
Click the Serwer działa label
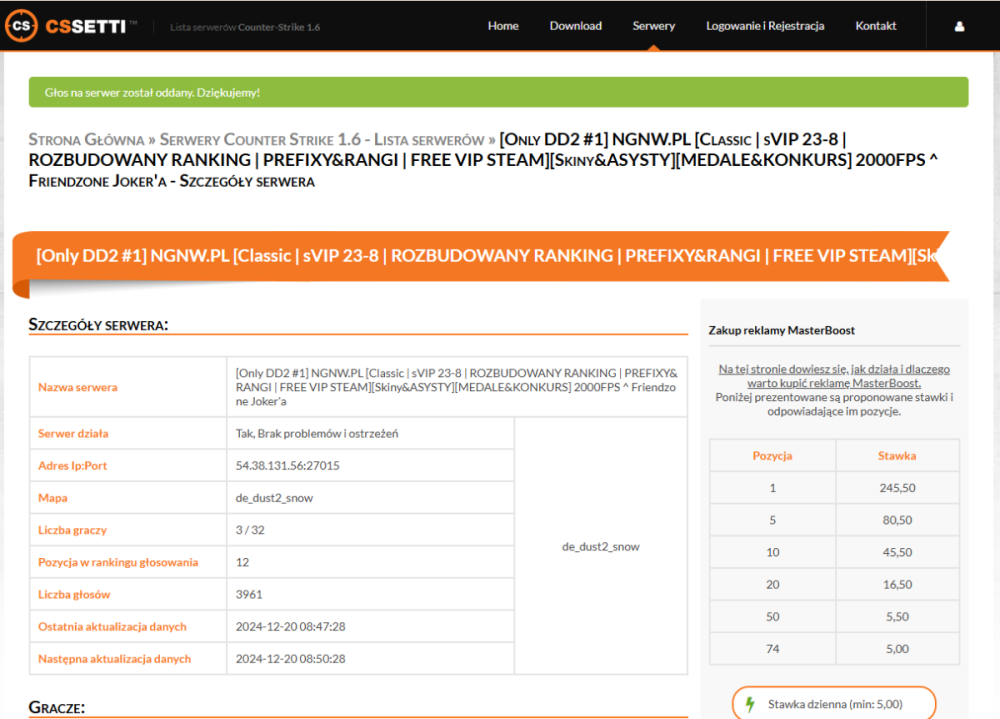click(73, 434)
